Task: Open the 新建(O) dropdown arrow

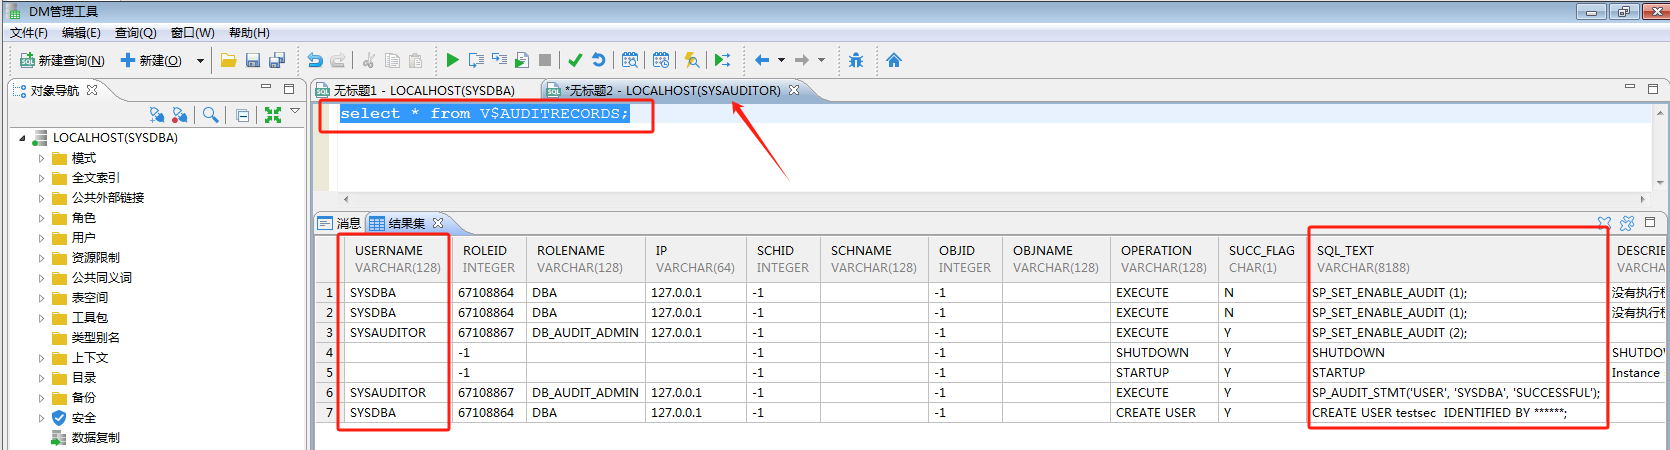Action: click(200, 61)
